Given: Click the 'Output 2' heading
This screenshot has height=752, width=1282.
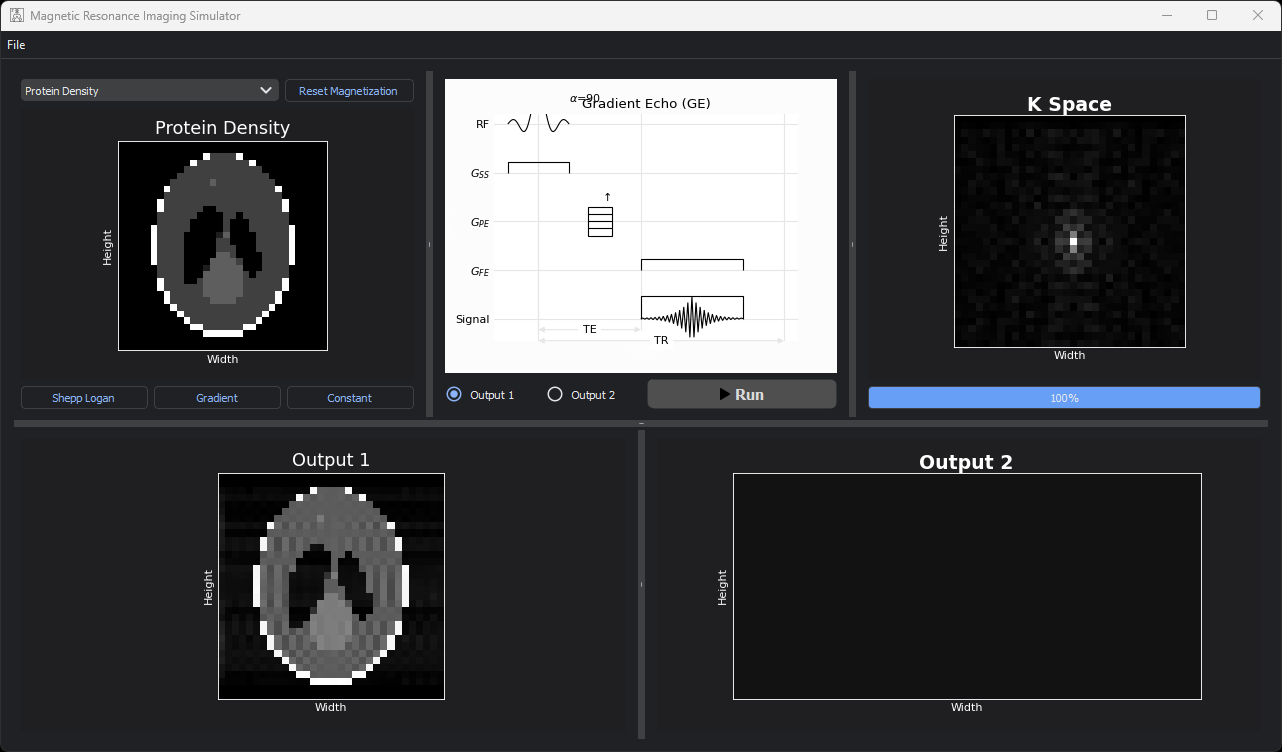Looking at the screenshot, I should (966, 462).
